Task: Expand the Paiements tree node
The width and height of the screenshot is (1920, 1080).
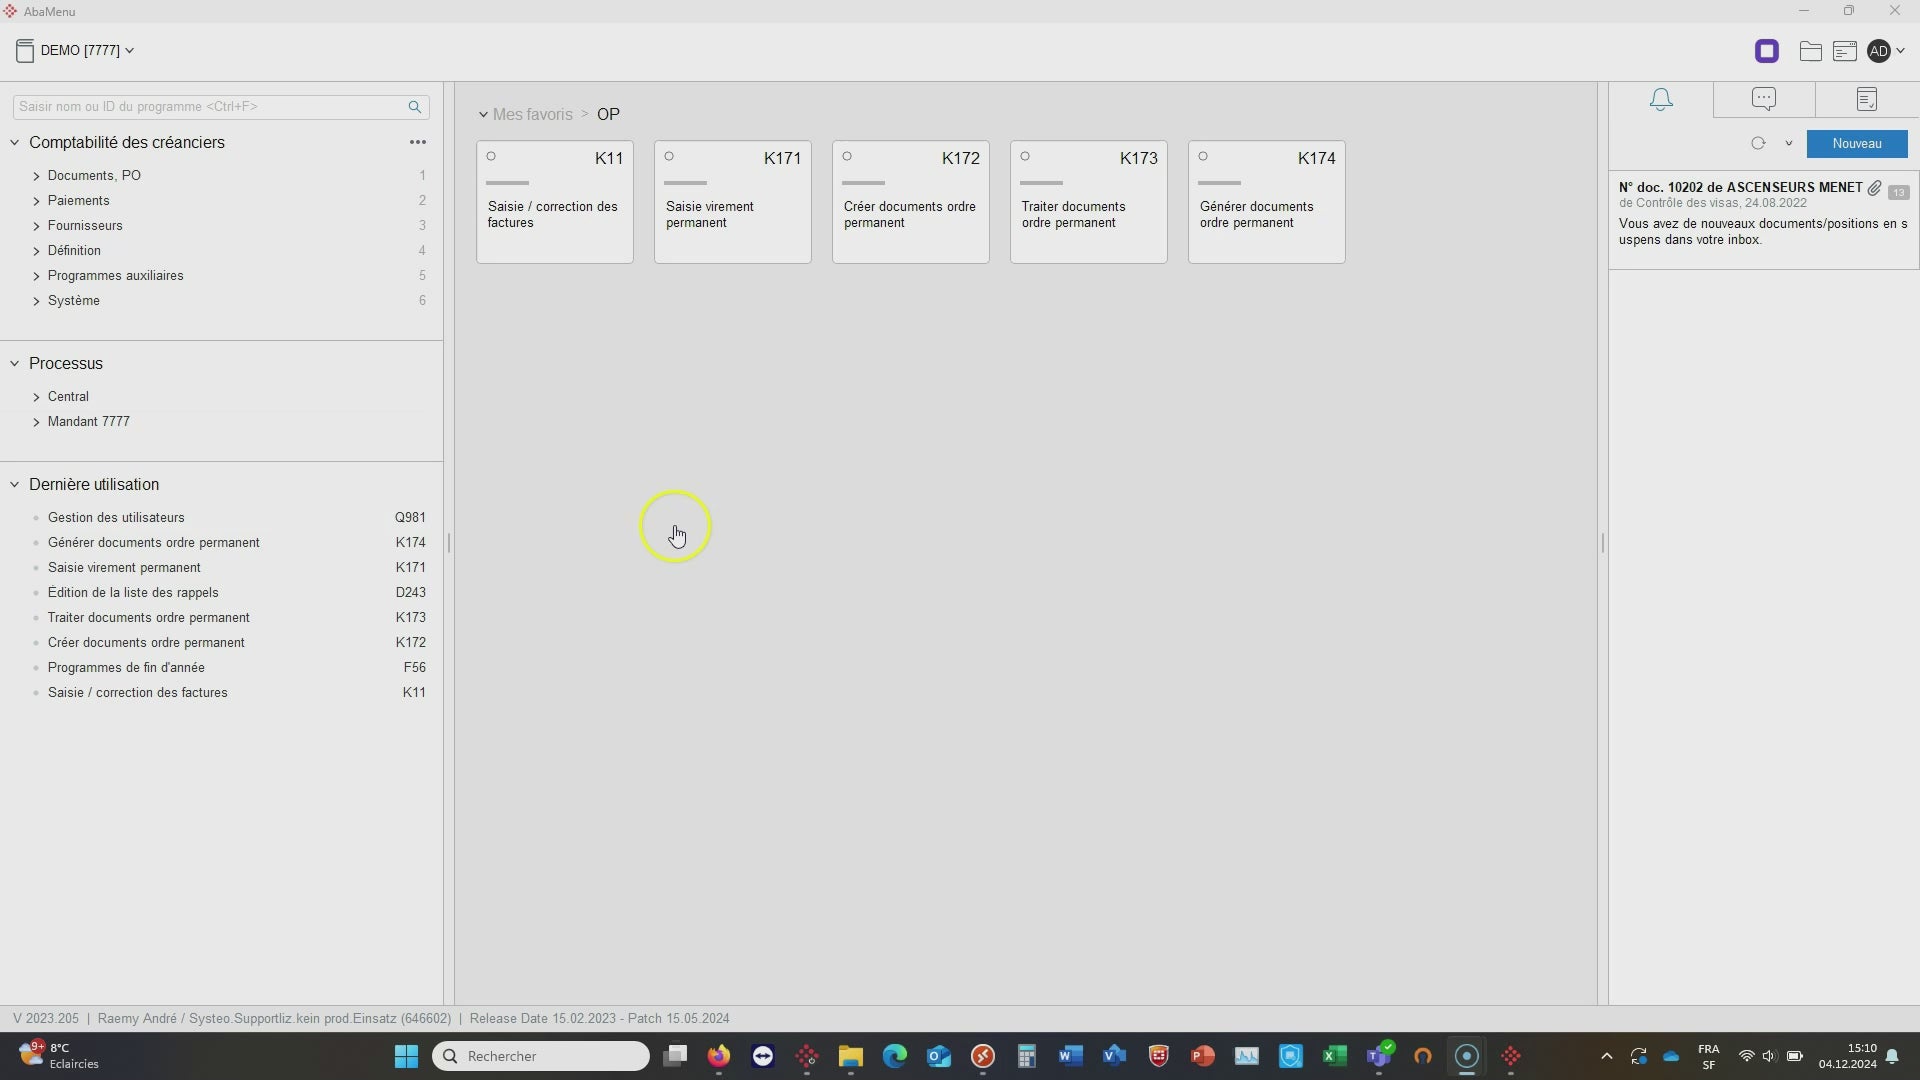Action: 37,201
